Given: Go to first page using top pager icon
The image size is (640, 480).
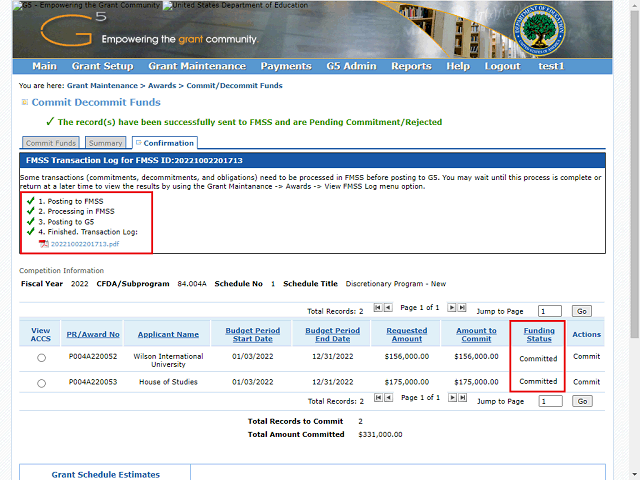Looking at the screenshot, I should click(x=377, y=308).
